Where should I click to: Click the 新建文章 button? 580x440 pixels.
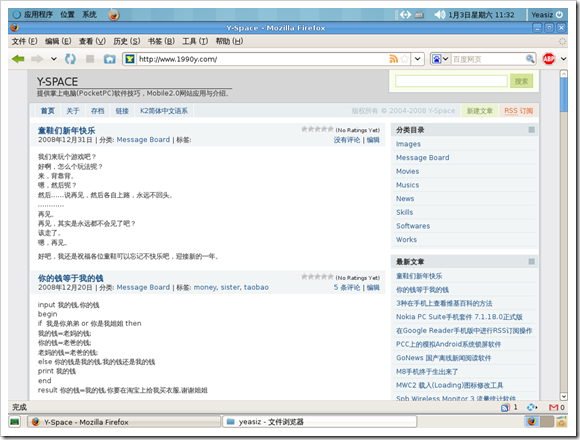coord(479,111)
